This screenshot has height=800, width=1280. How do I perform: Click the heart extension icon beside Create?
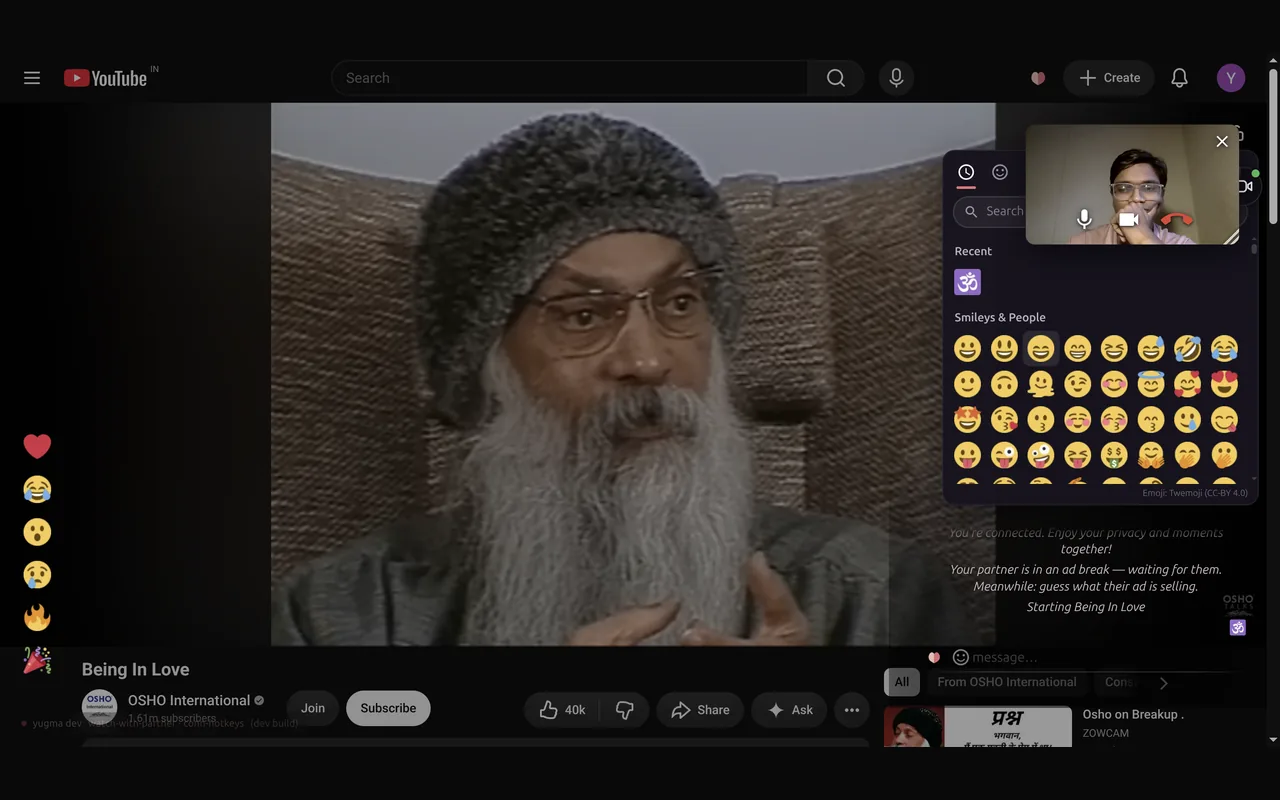point(1038,78)
